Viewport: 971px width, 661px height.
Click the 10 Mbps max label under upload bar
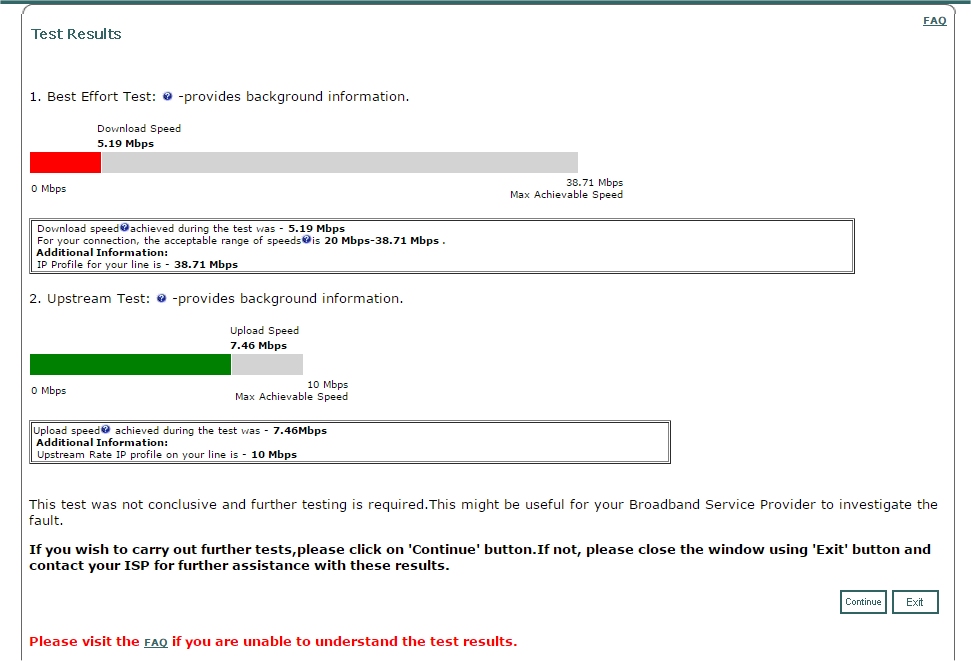pos(327,385)
